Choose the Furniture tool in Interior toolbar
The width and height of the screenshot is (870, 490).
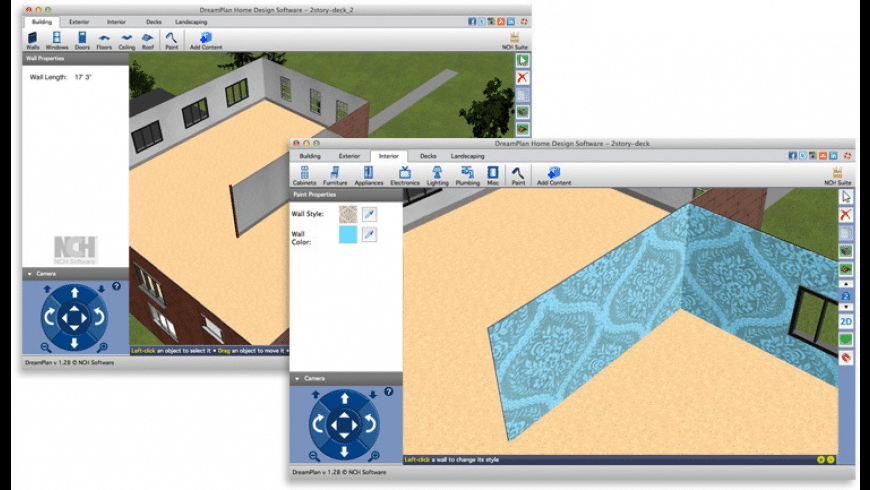tap(335, 175)
